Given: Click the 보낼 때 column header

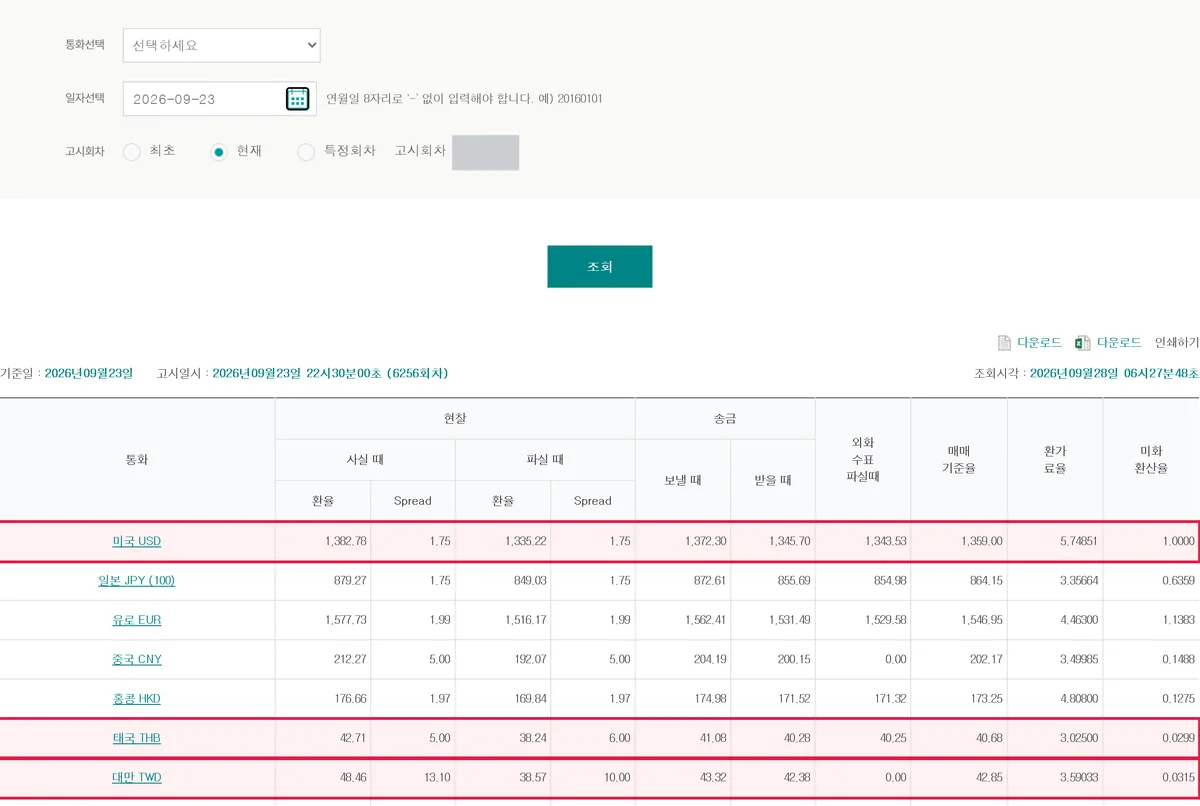Looking at the screenshot, I should coord(683,480).
